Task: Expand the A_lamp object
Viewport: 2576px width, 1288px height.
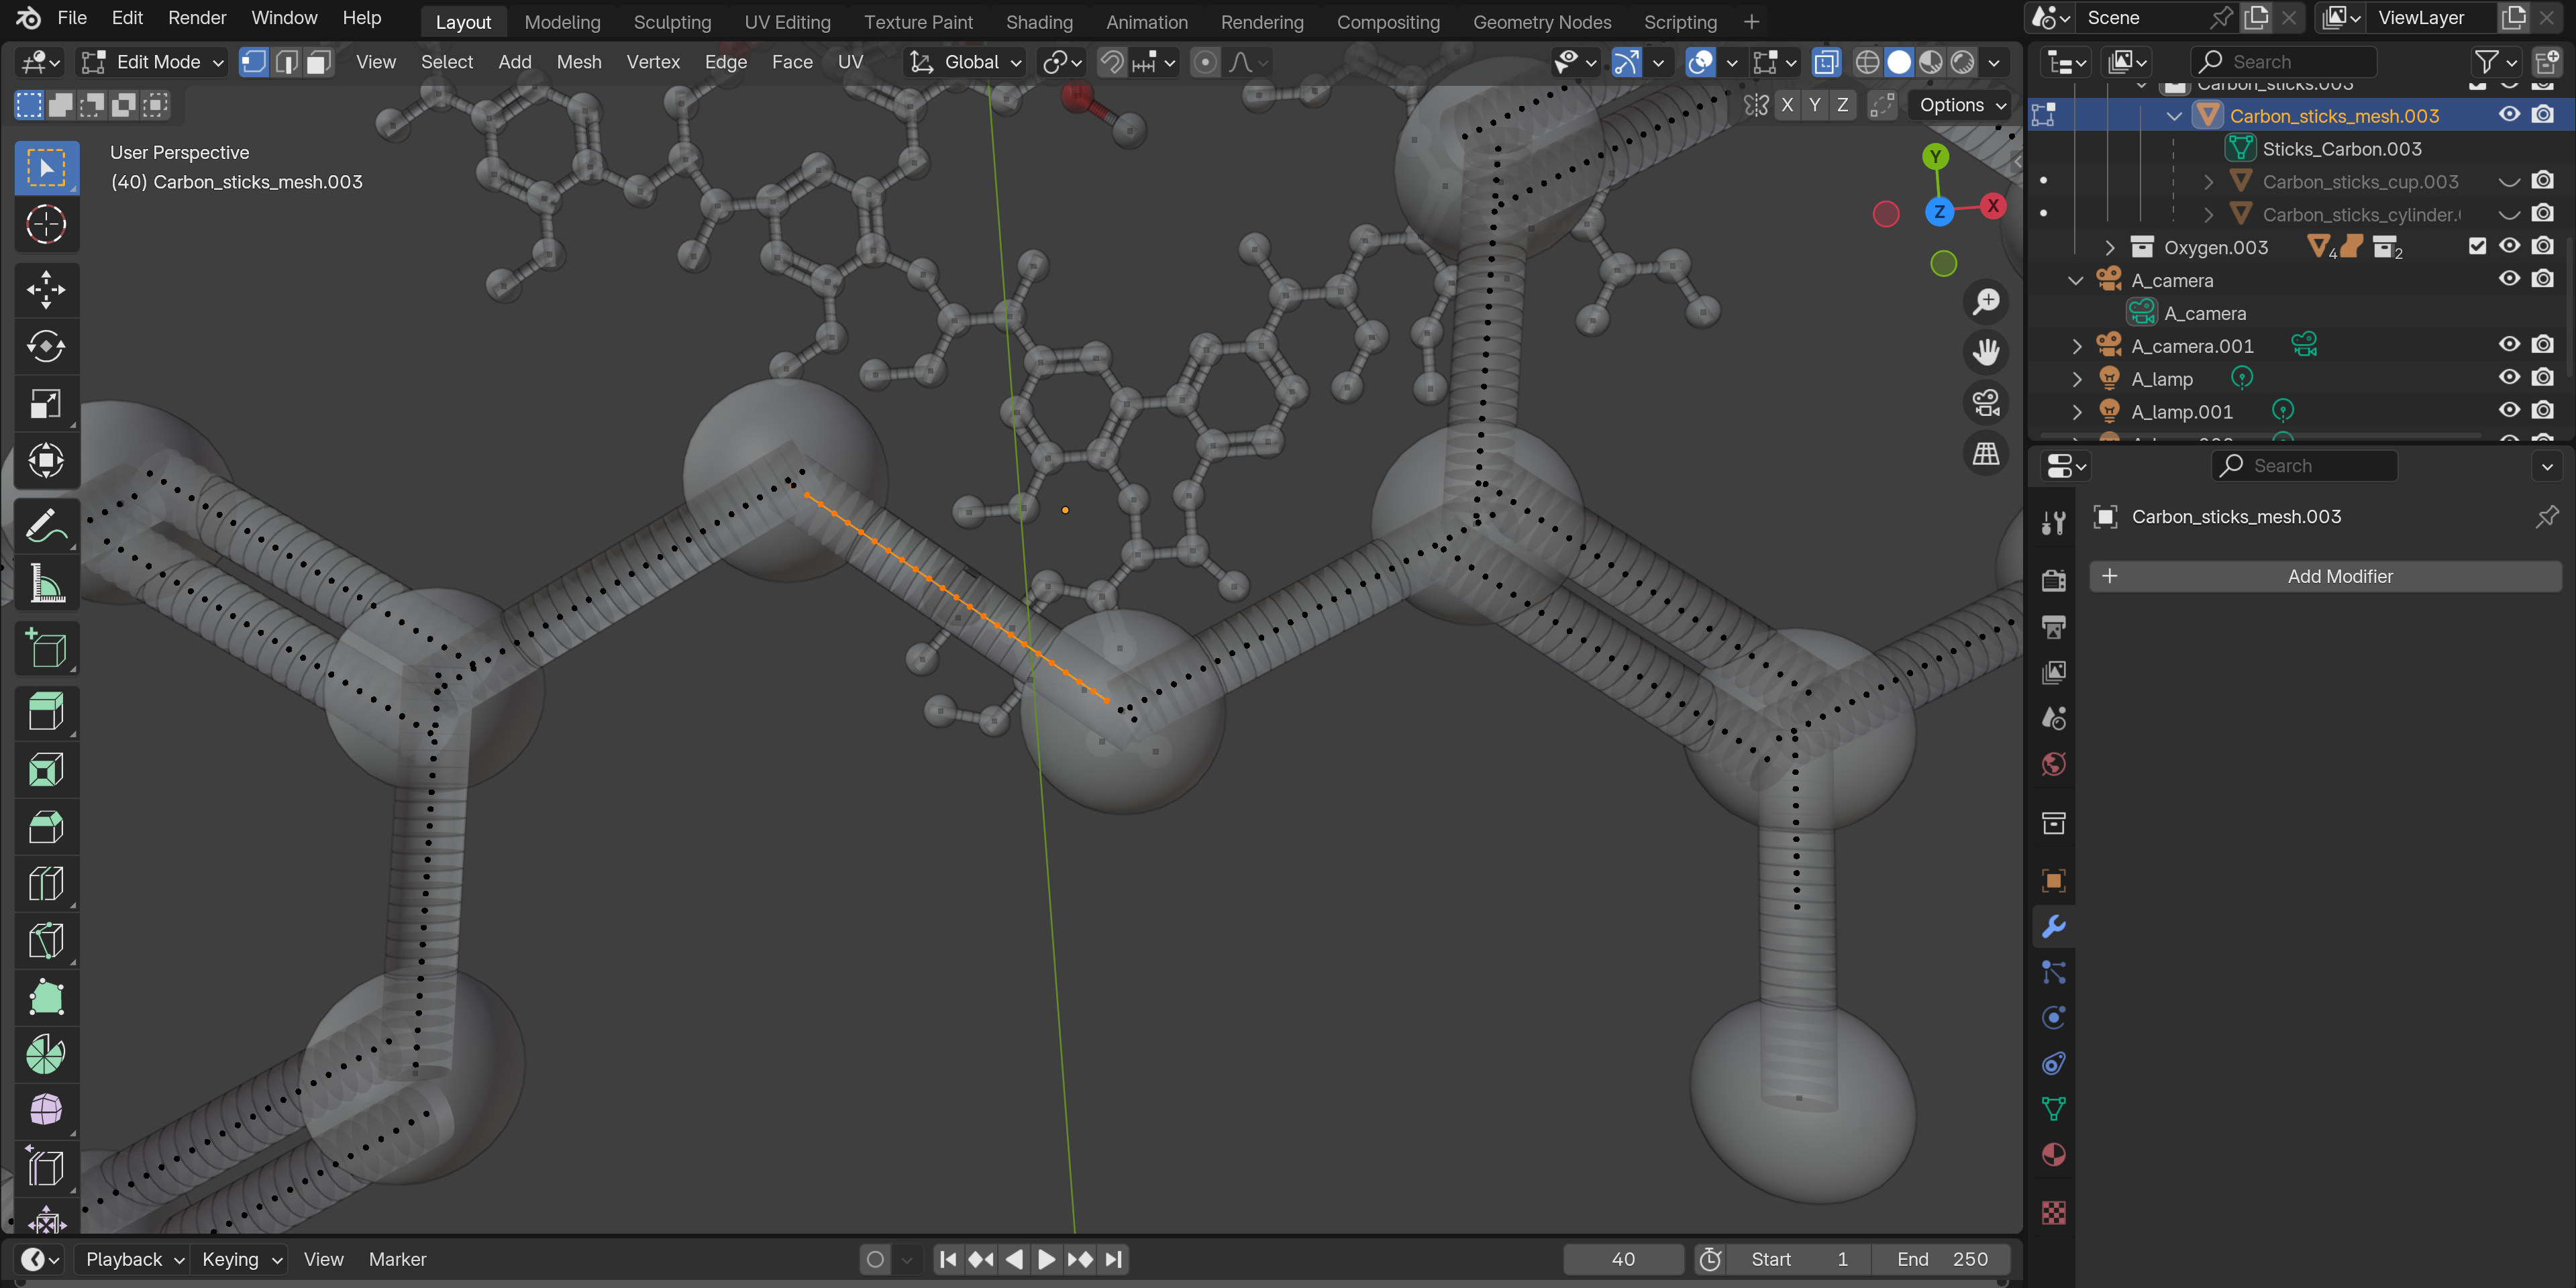Action: tap(2076, 378)
